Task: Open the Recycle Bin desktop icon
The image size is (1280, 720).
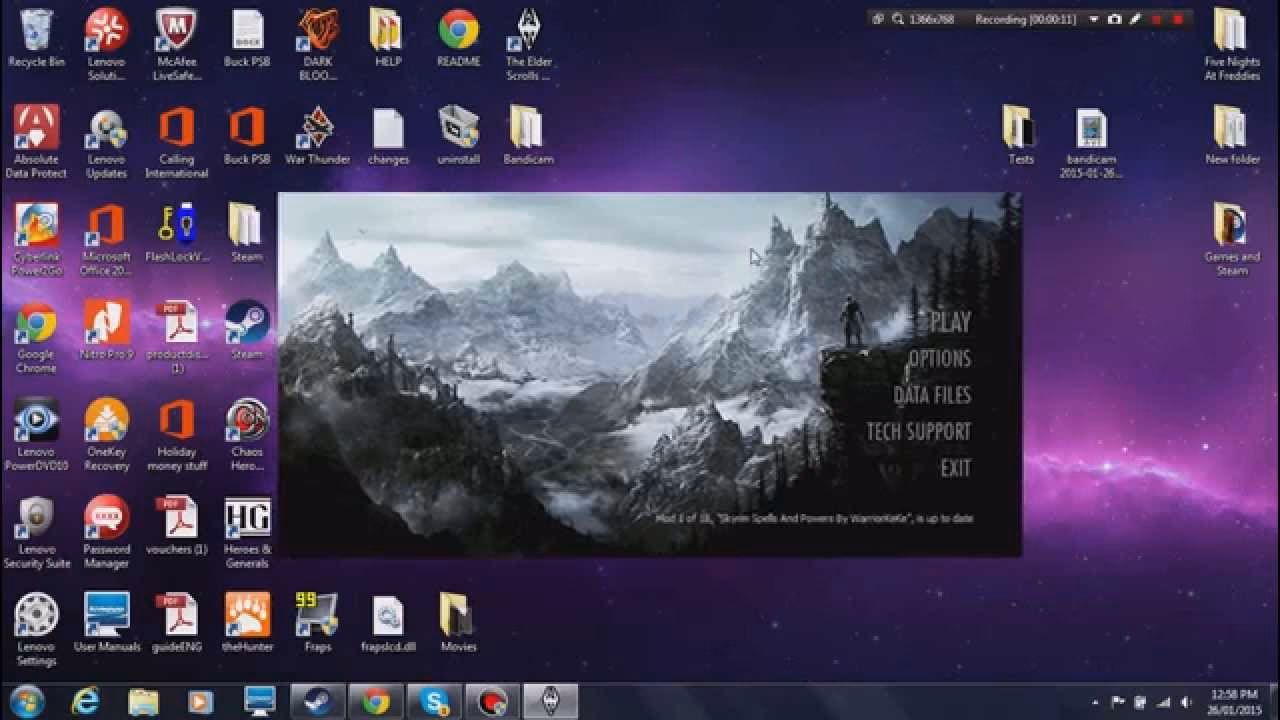Action: click(36, 38)
